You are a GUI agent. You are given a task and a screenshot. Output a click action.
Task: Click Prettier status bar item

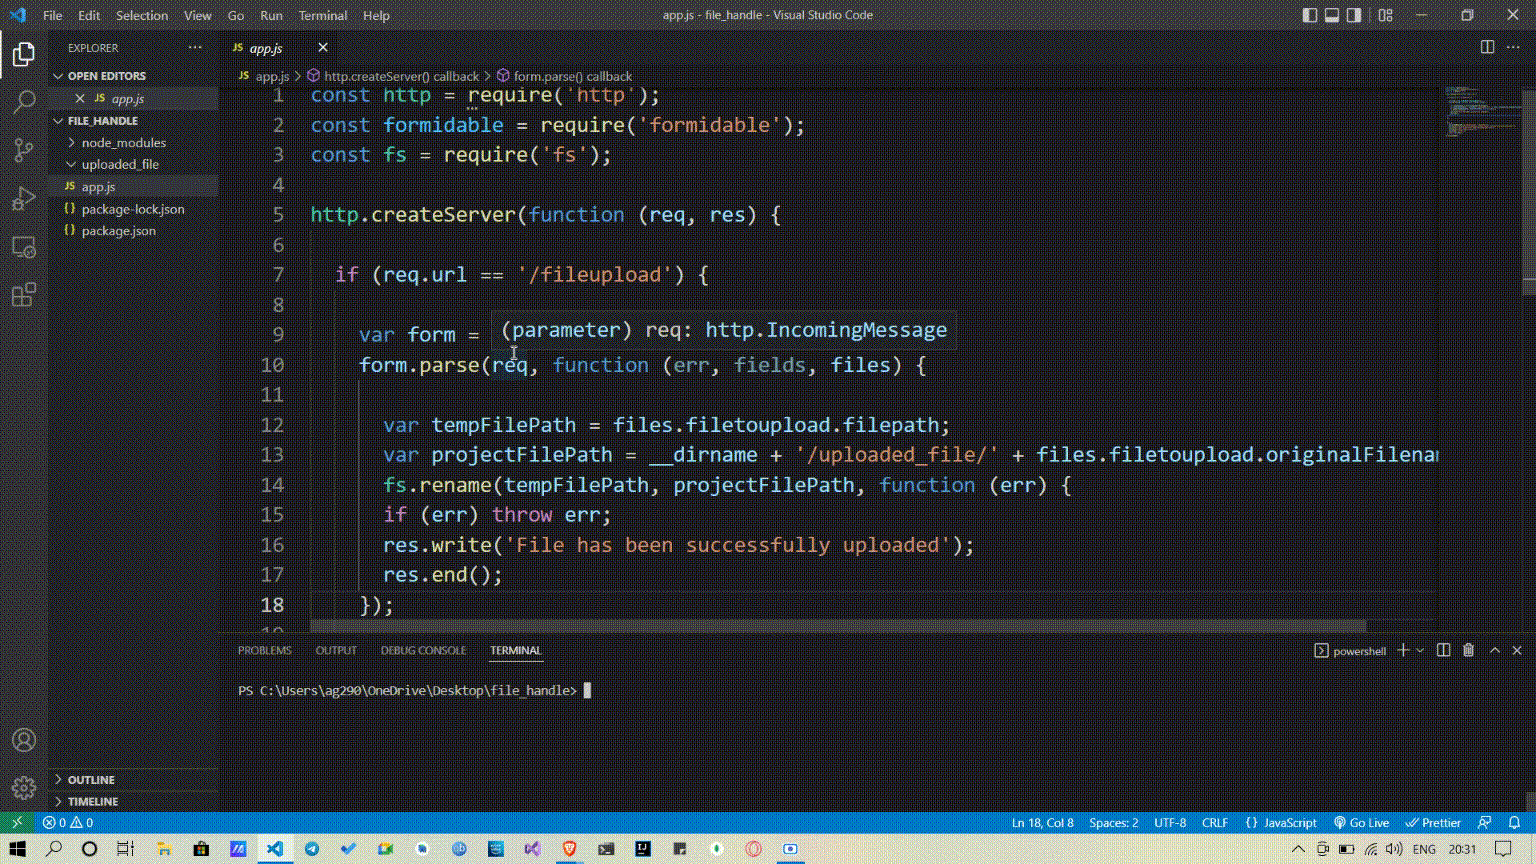(1433, 822)
